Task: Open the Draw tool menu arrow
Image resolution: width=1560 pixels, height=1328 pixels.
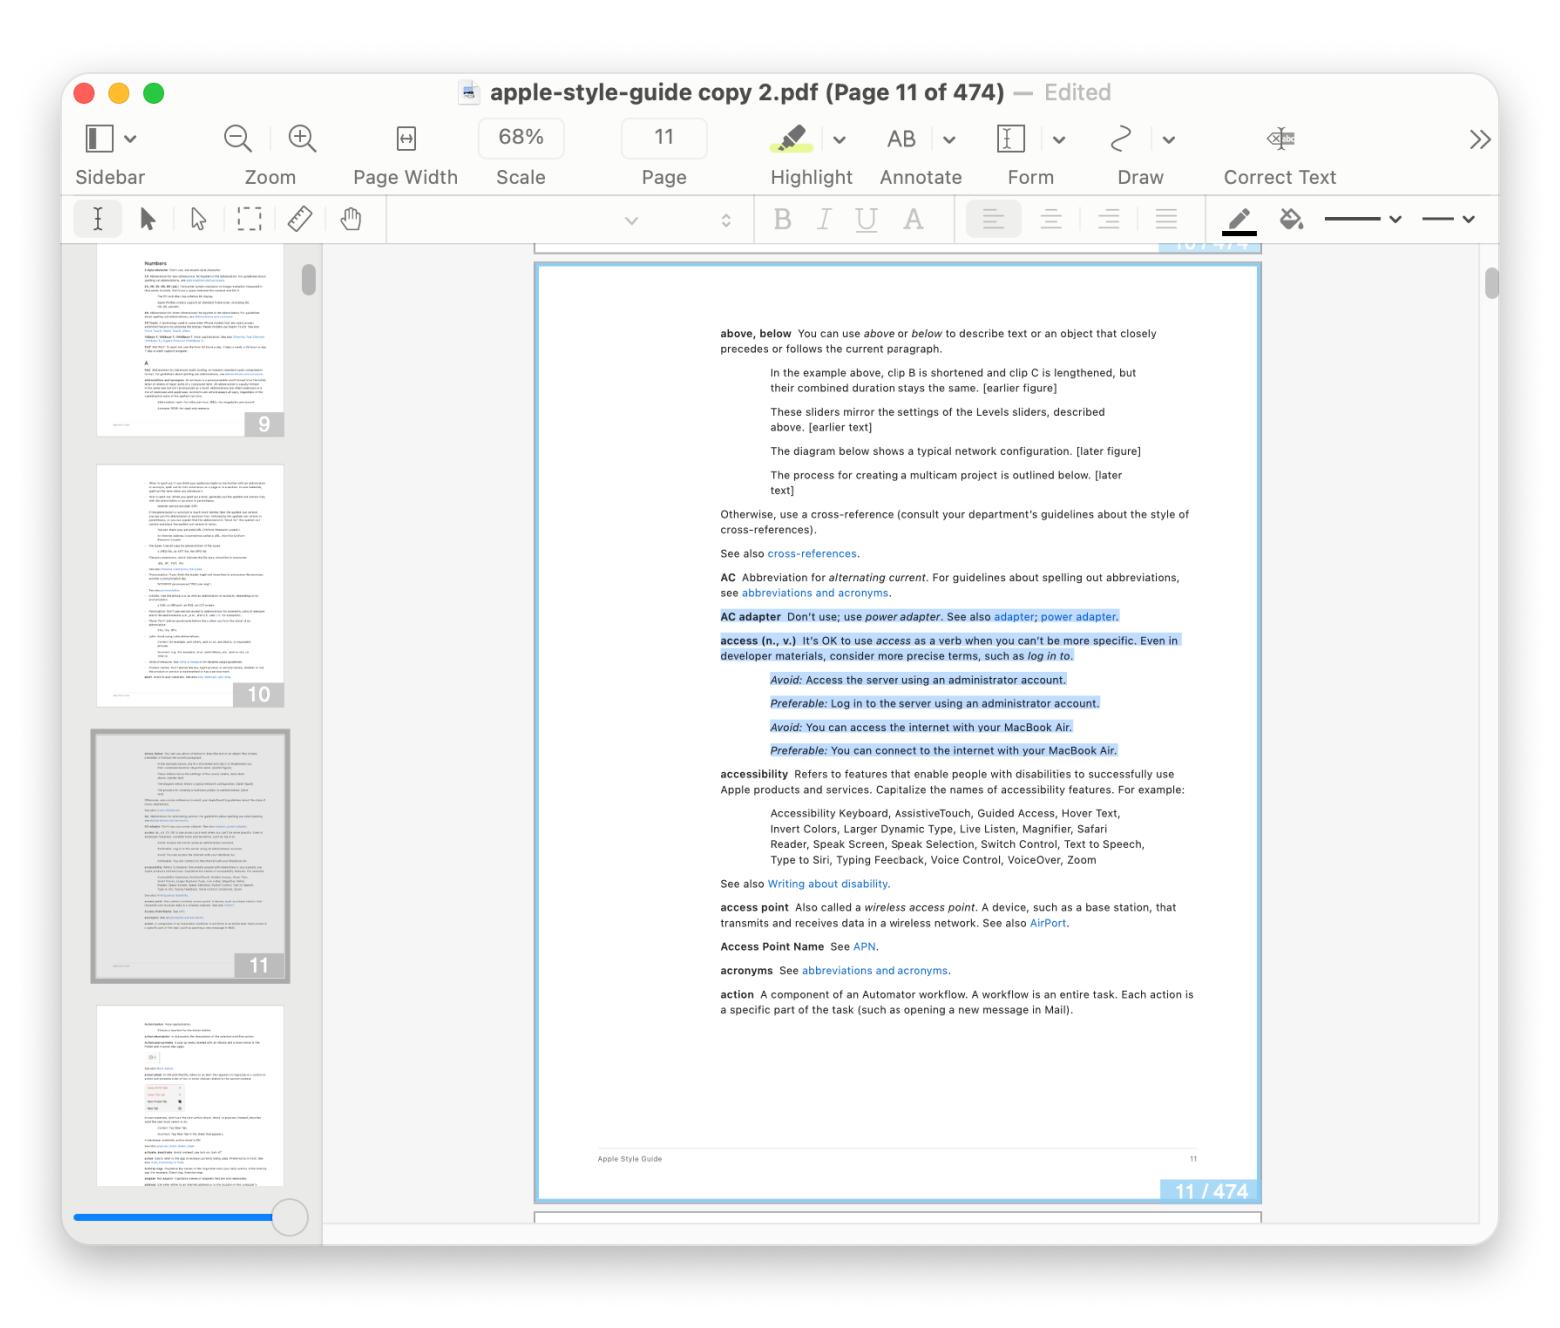Action: click(x=1168, y=139)
